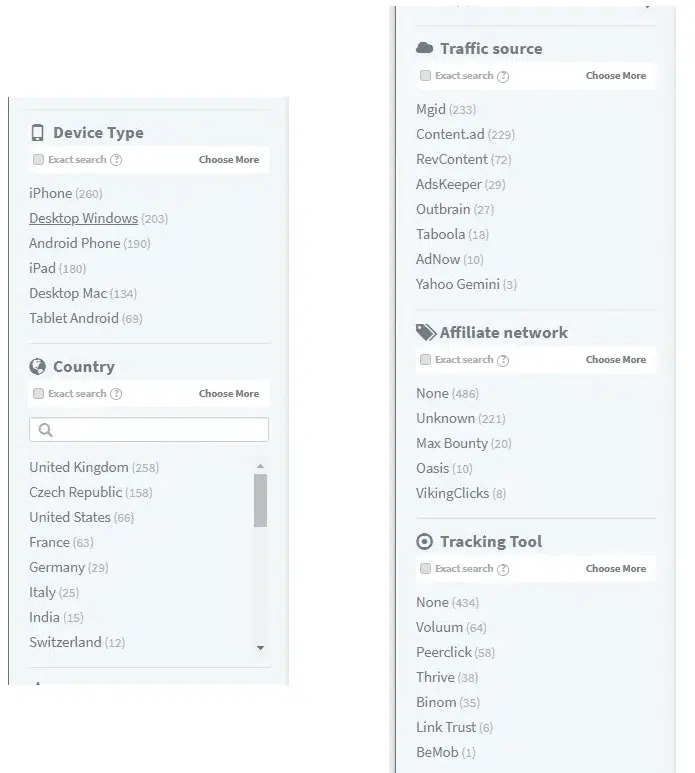
Task: Pick Voluum in the Tracking Tool list
Action: click(x=439, y=628)
